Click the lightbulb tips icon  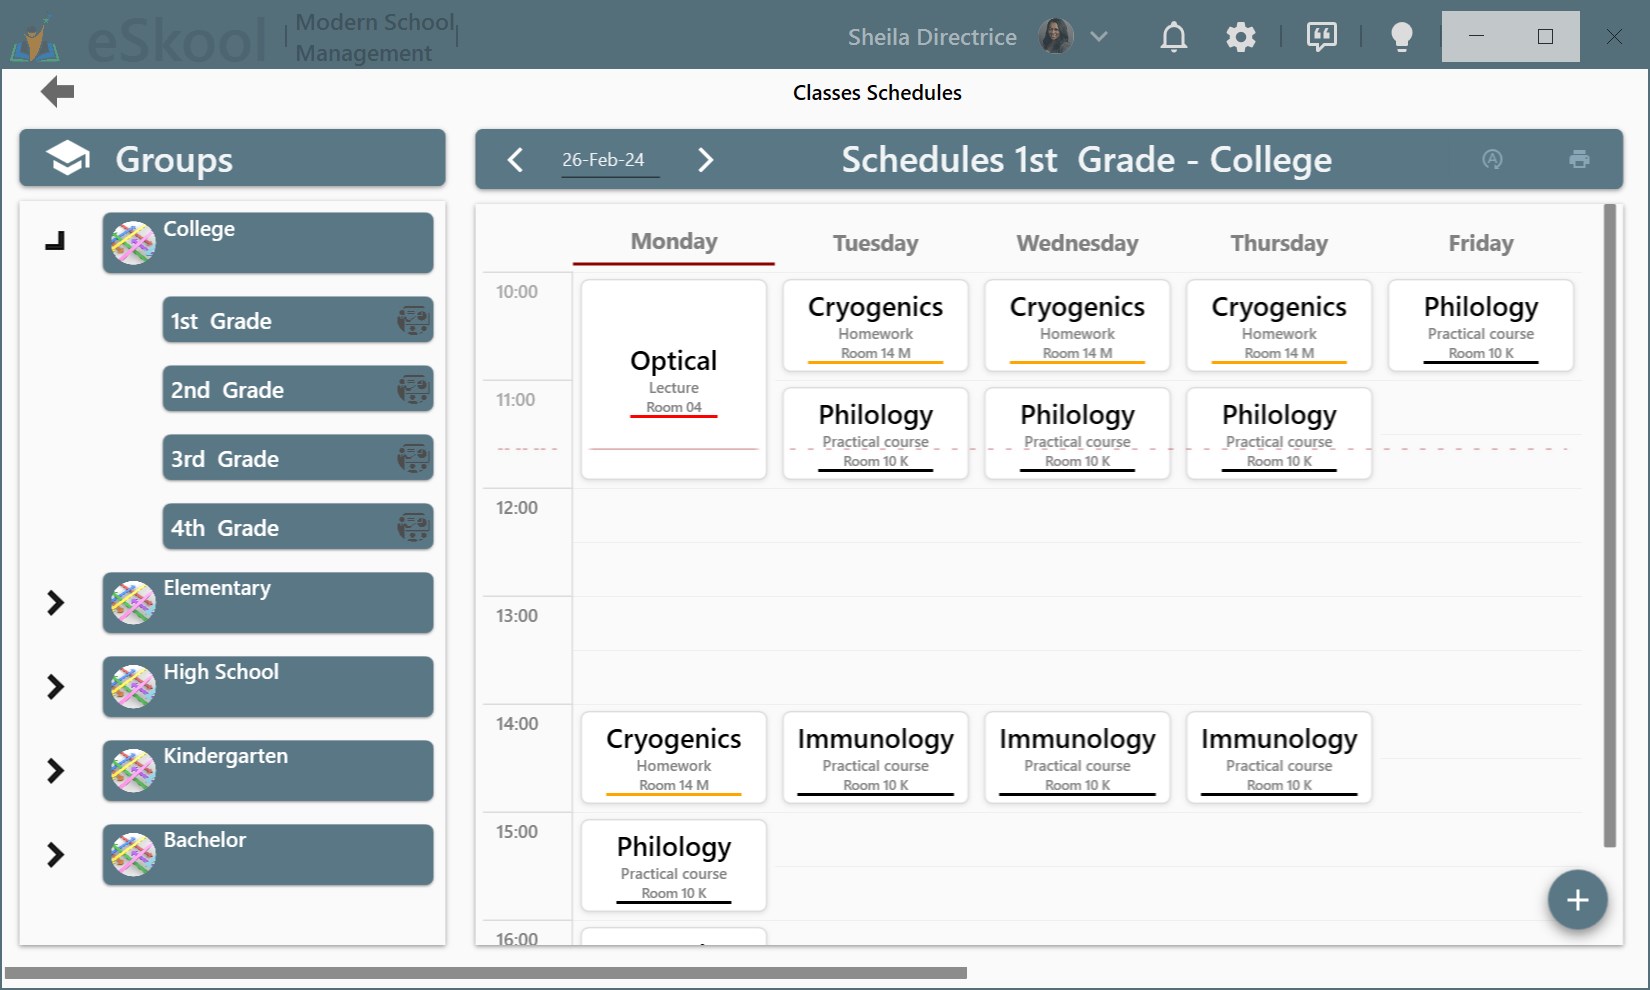pos(1401,36)
